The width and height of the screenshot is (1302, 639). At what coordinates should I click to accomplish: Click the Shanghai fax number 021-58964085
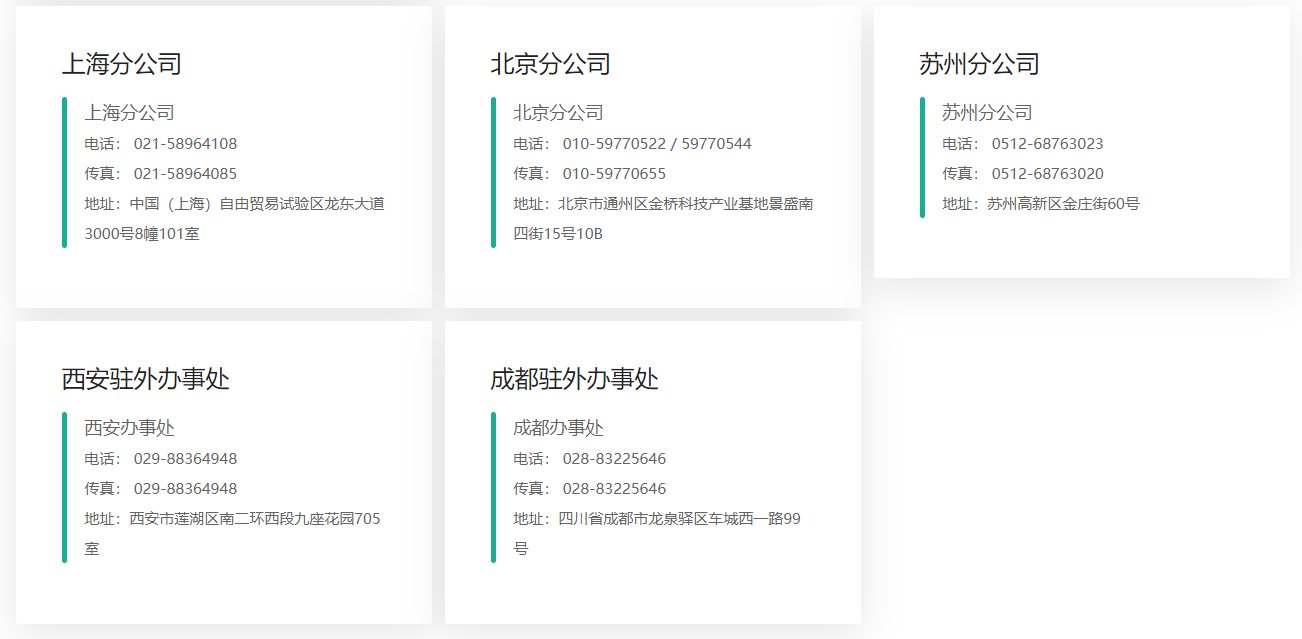click(185, 174)
